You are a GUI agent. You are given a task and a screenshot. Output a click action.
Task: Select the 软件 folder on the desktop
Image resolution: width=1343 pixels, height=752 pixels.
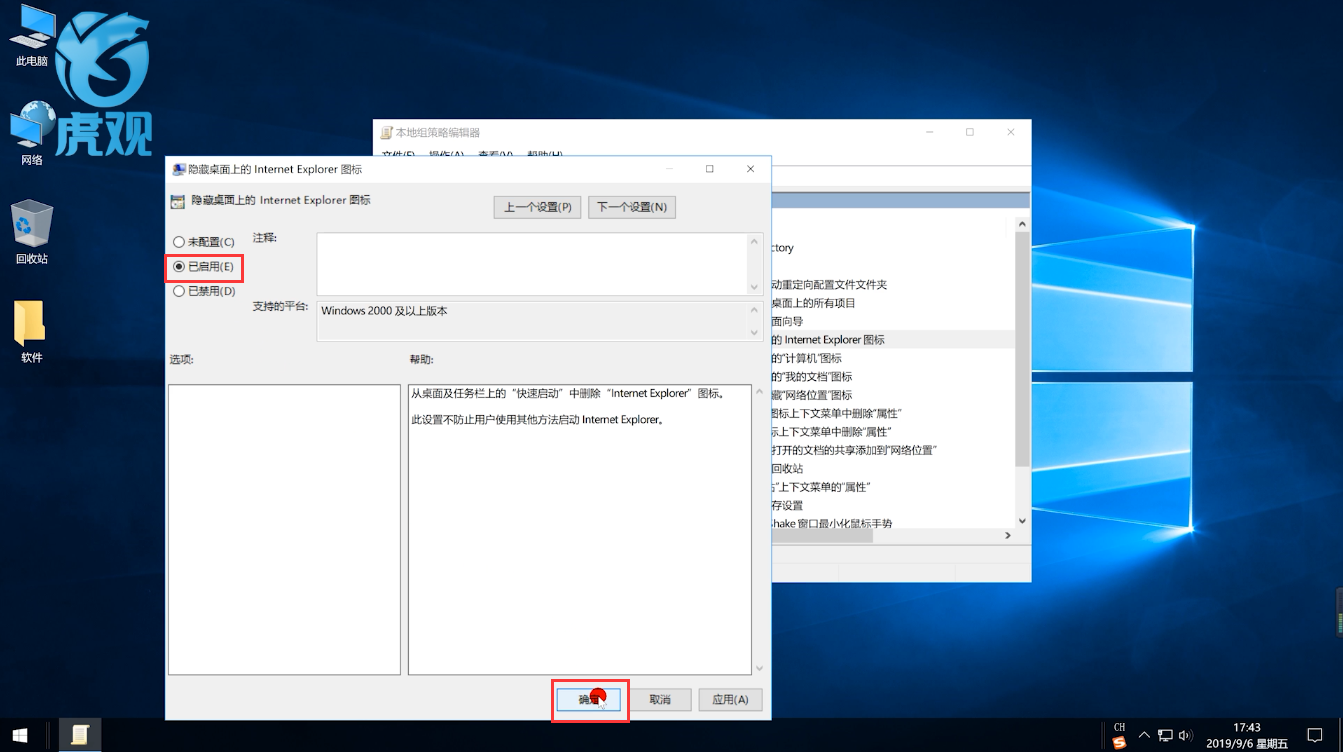tap(31, 331)
